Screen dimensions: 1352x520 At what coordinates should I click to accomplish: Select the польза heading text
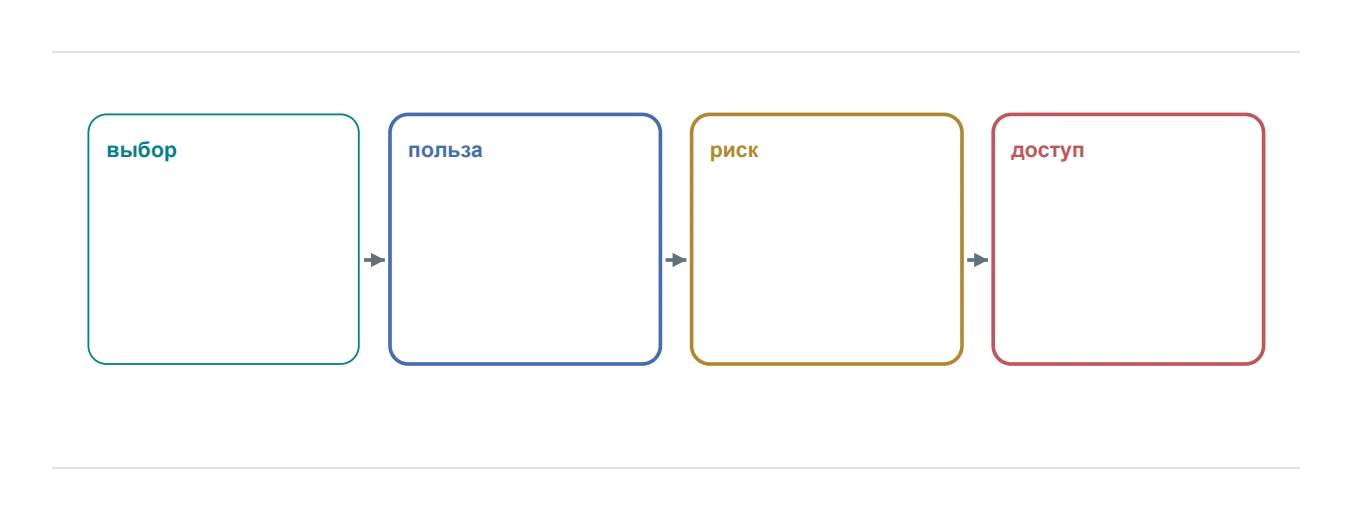coord(445,151)
